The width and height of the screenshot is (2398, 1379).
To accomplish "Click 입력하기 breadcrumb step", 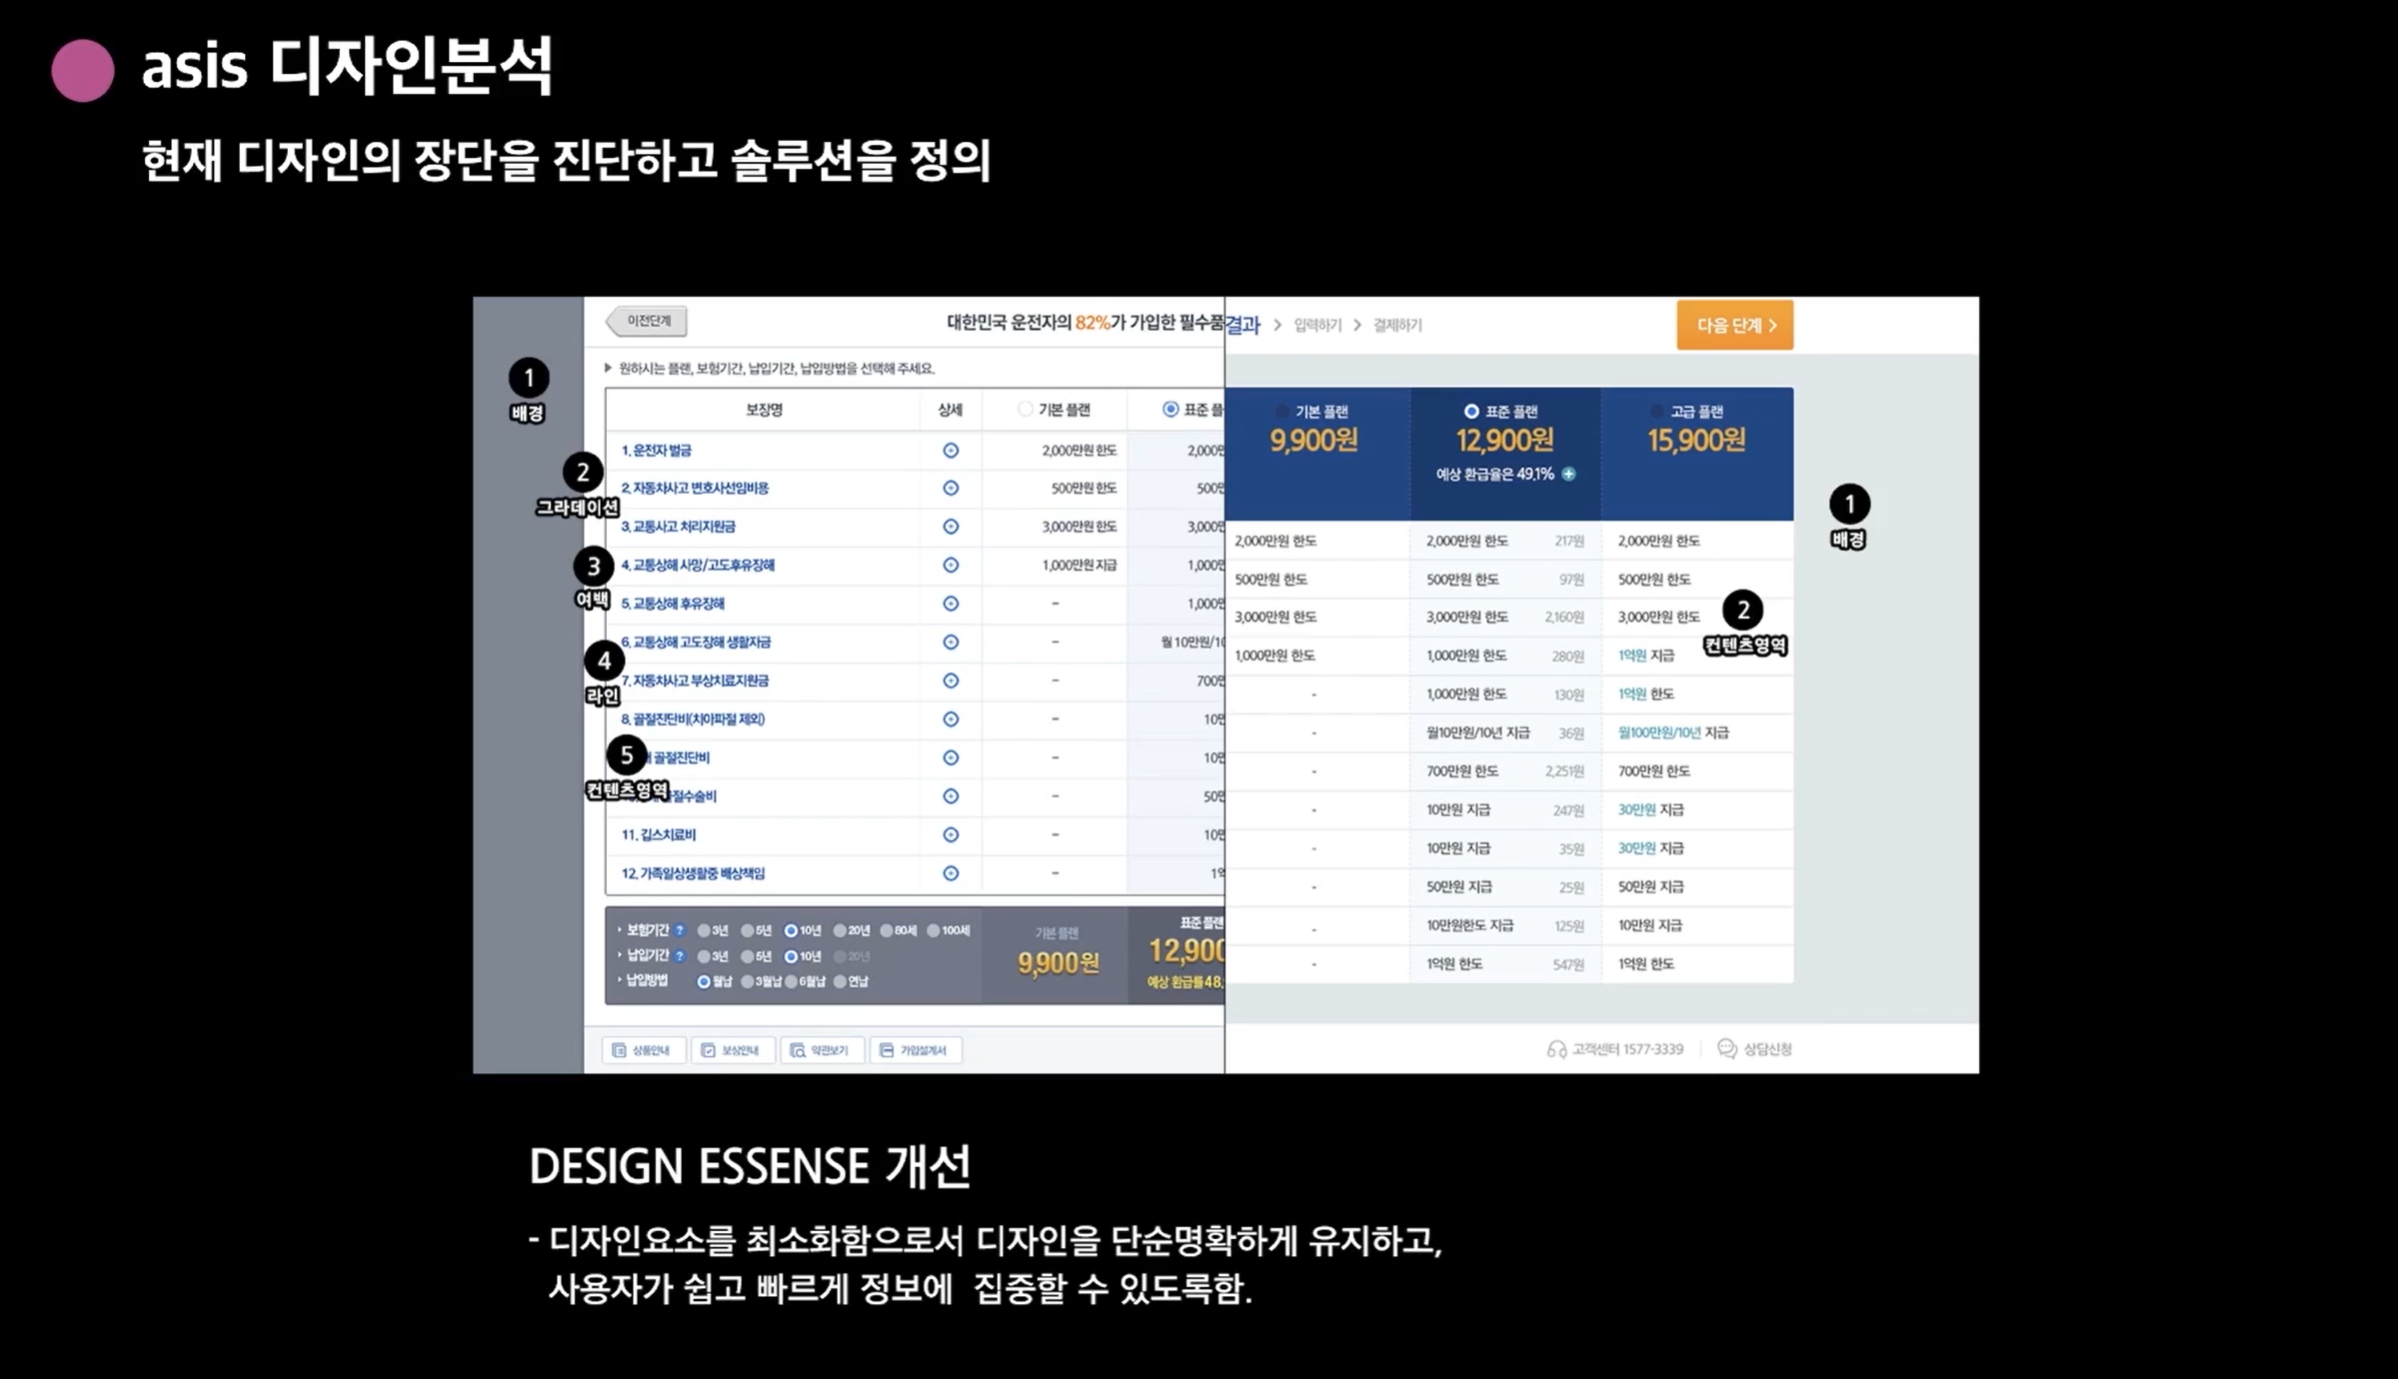I will (1317, 325).
